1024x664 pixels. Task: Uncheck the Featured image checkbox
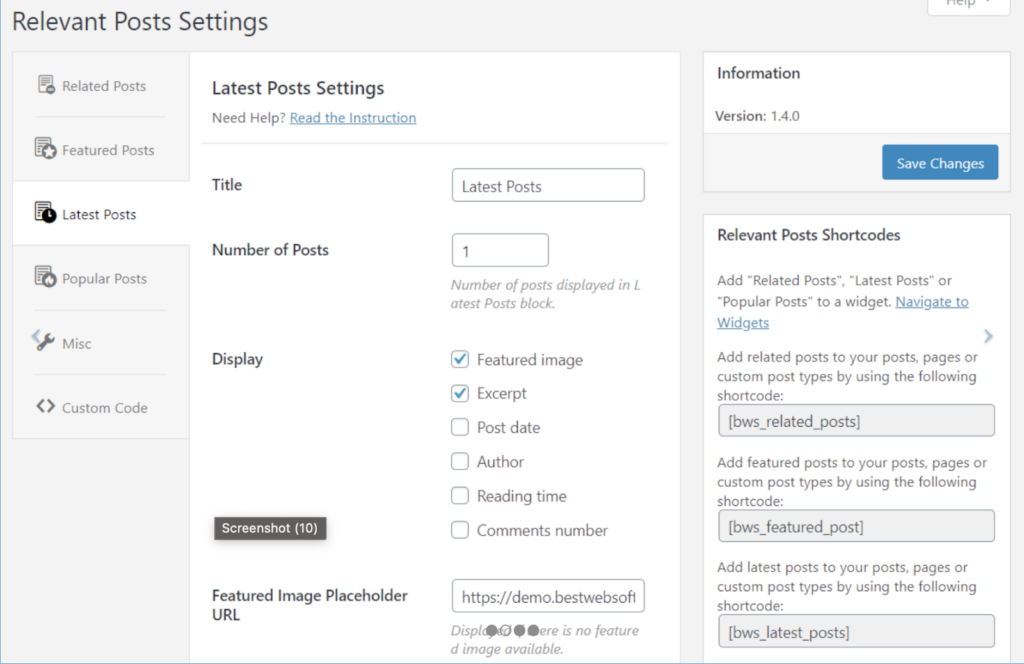point(460,359)
